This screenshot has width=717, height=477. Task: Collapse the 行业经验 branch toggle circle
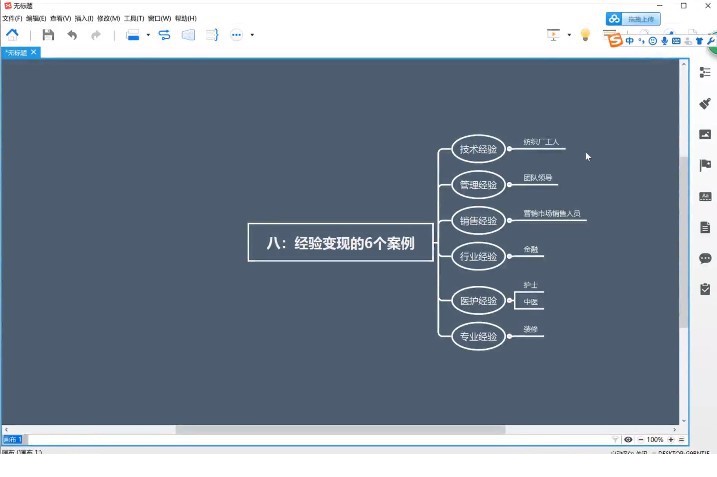point(509,256)
